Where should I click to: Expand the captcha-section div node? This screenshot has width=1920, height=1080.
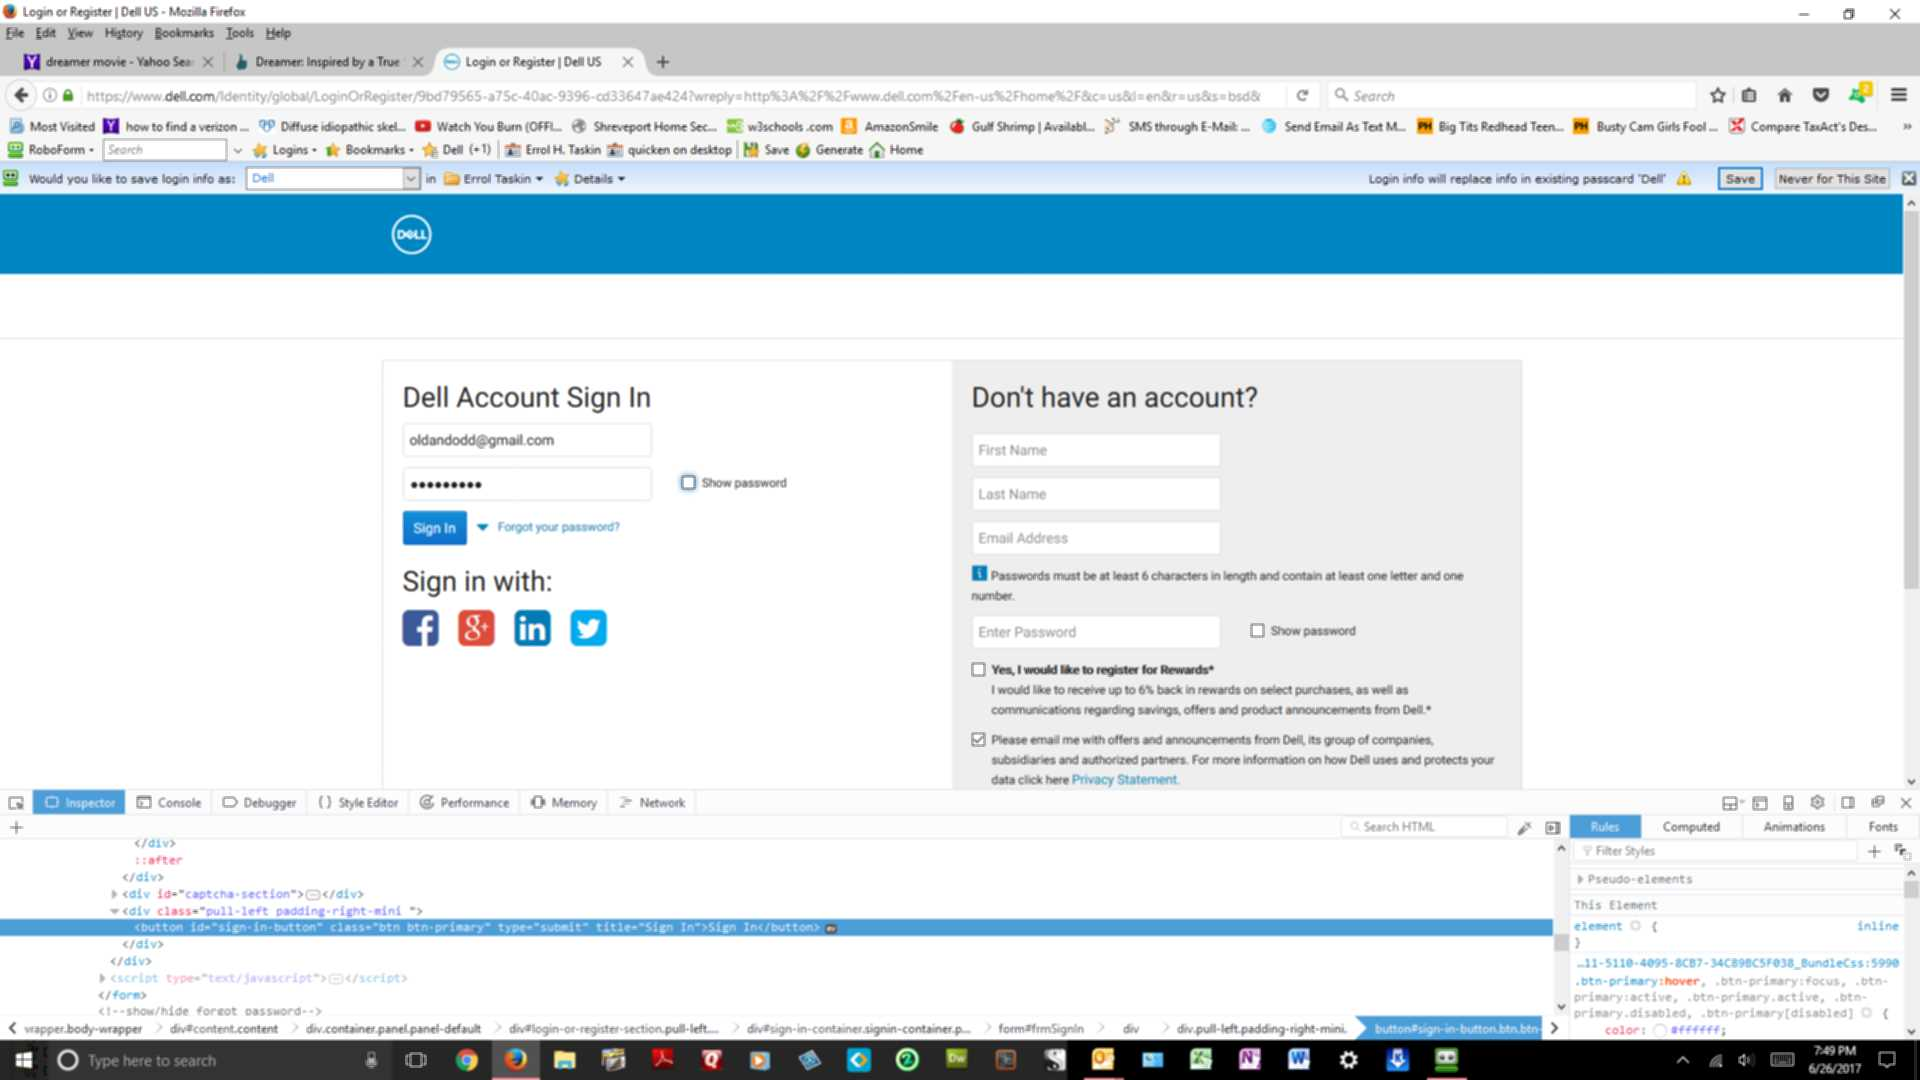[114, 894]
